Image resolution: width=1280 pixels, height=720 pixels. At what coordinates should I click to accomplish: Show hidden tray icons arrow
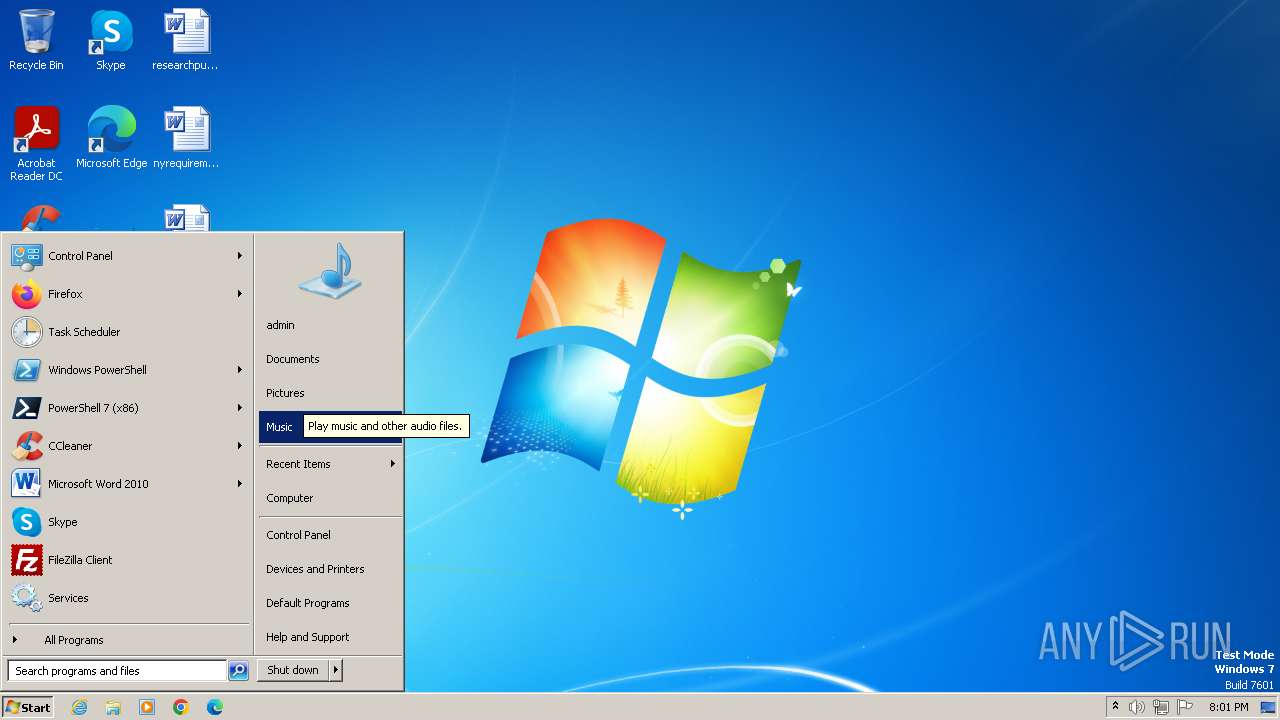1115,707
